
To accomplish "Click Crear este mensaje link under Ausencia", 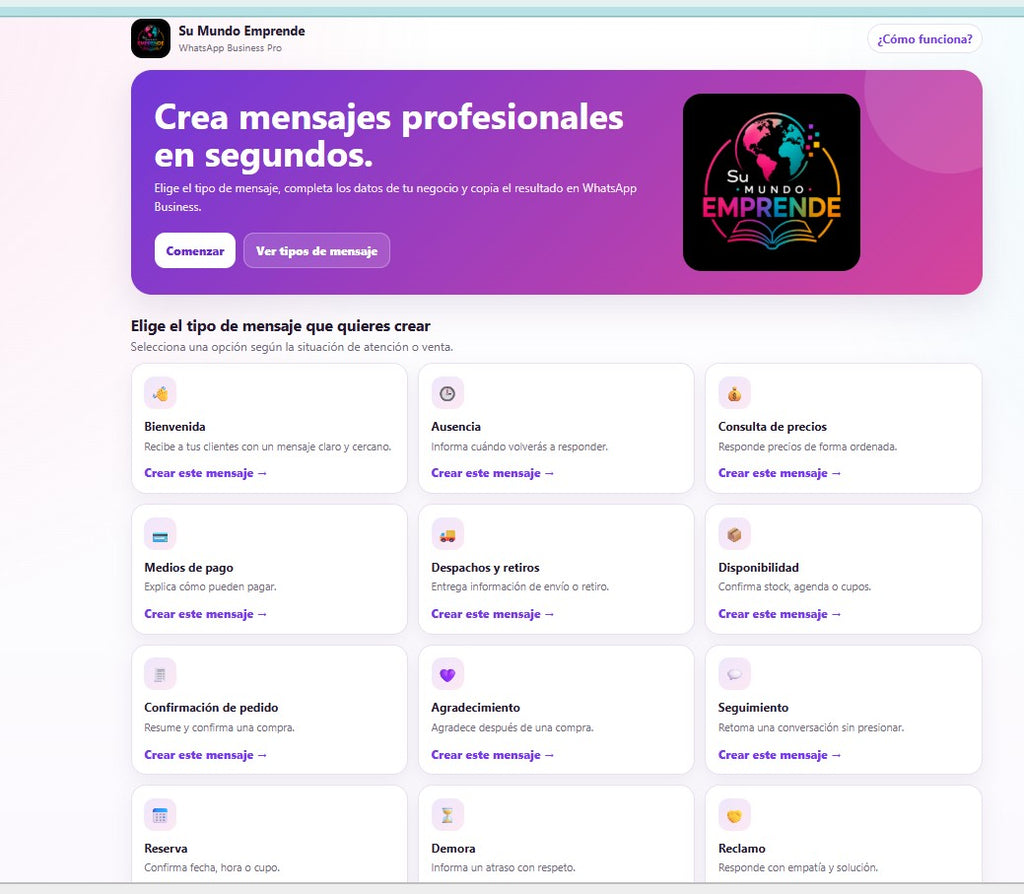I will [x=492, y=473].
